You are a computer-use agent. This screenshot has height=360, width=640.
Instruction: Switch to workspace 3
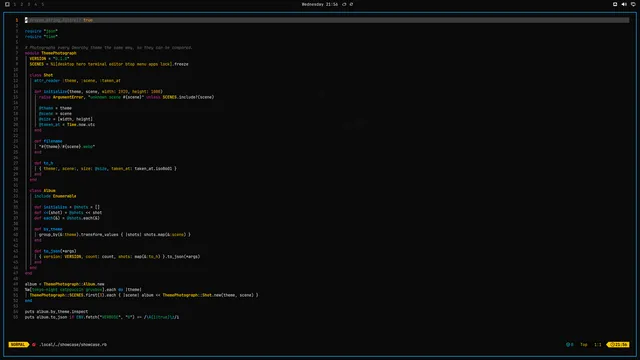click(x=29, y=4)
